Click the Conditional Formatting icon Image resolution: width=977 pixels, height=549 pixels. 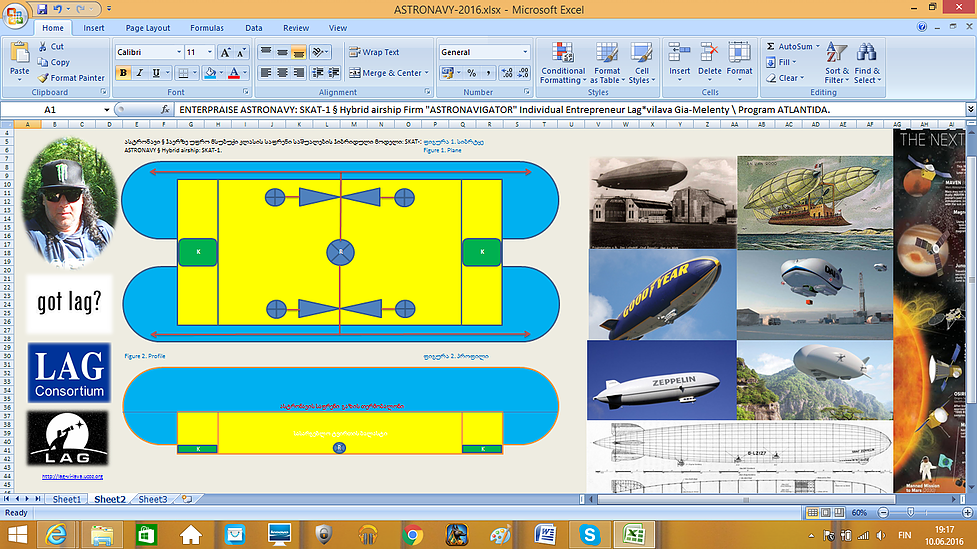[563, 54]
